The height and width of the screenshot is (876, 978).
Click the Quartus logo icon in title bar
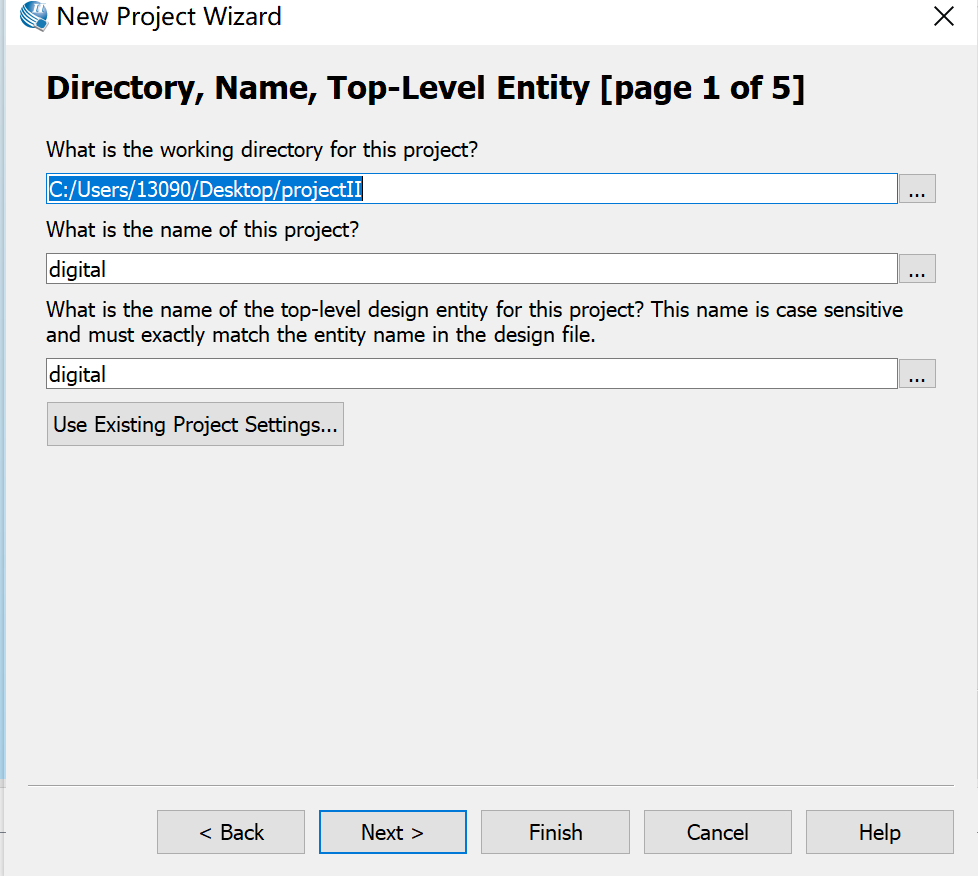pos(34,17)
